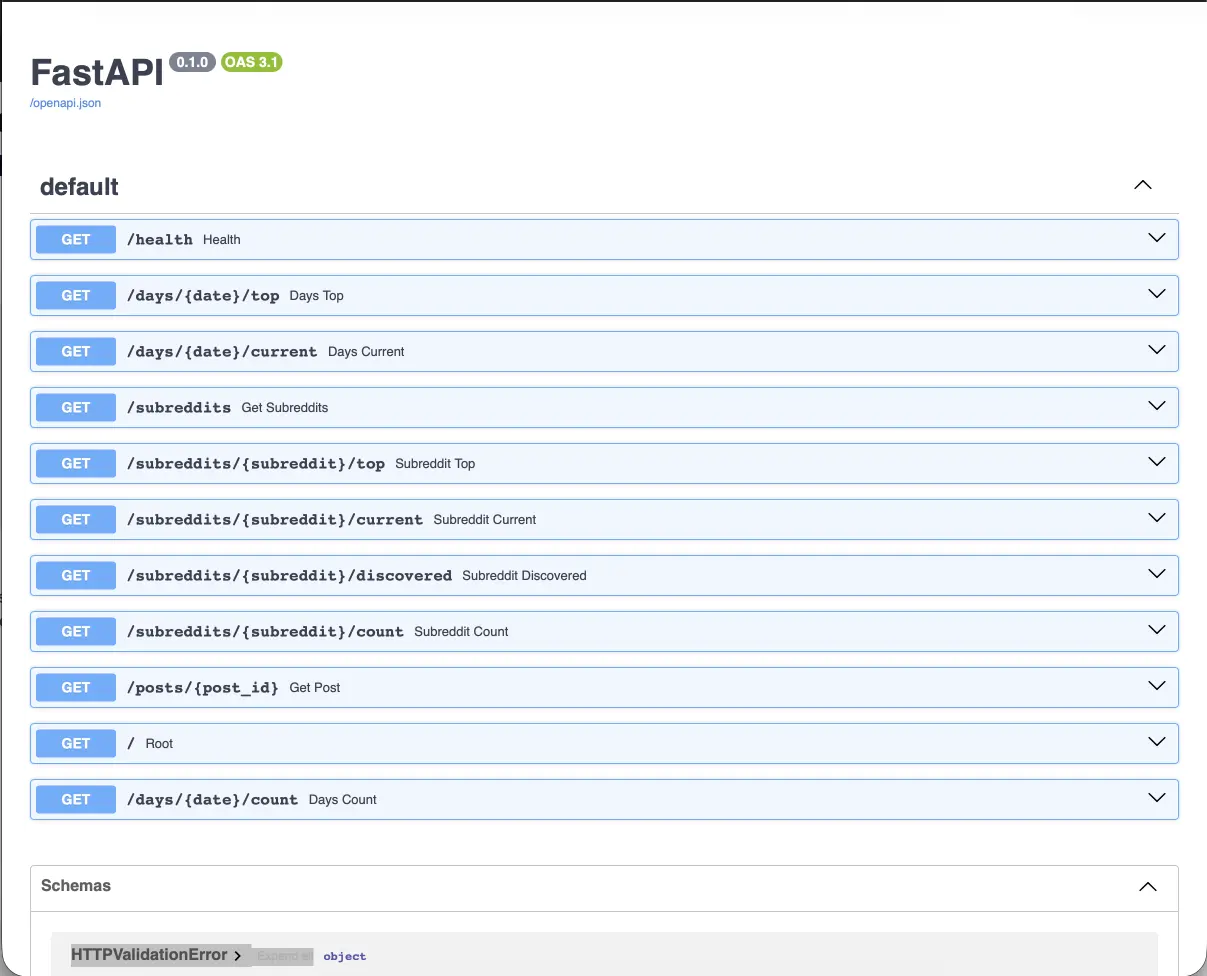Click the GET badge for Get Subreddits

tap(76, 407)
